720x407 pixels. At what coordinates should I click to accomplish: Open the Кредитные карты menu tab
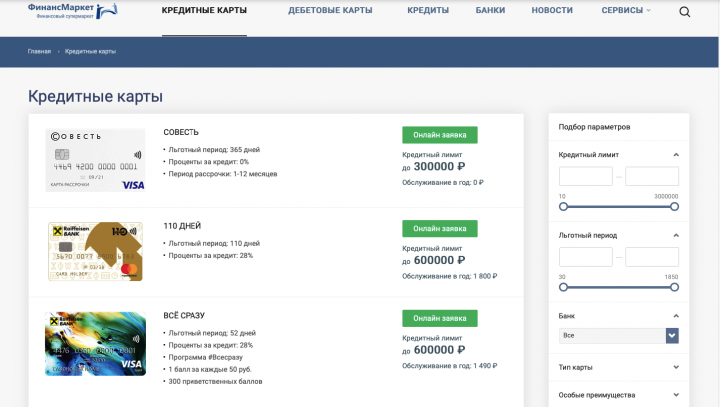(x=204, y=10)
